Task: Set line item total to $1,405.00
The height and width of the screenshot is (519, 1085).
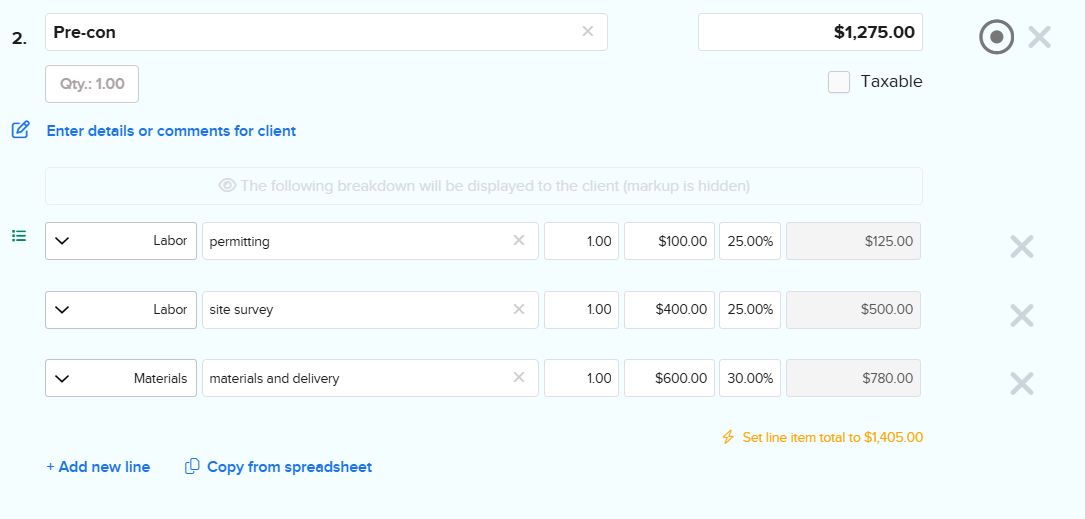Action: pyautogui.click(x=822, y=437)
